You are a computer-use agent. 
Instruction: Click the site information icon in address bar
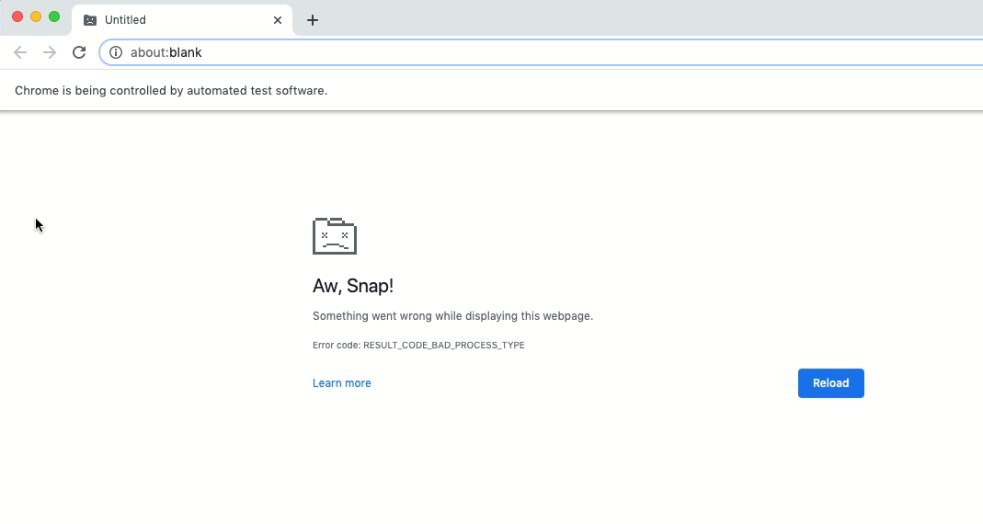116,53
